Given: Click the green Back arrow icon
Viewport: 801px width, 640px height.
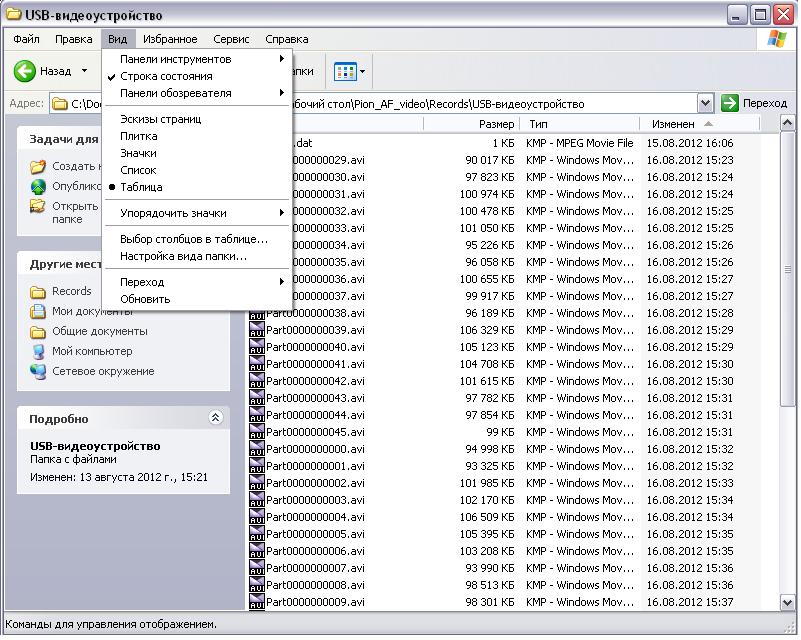Looking at the screenshot, I should (25, 71).
